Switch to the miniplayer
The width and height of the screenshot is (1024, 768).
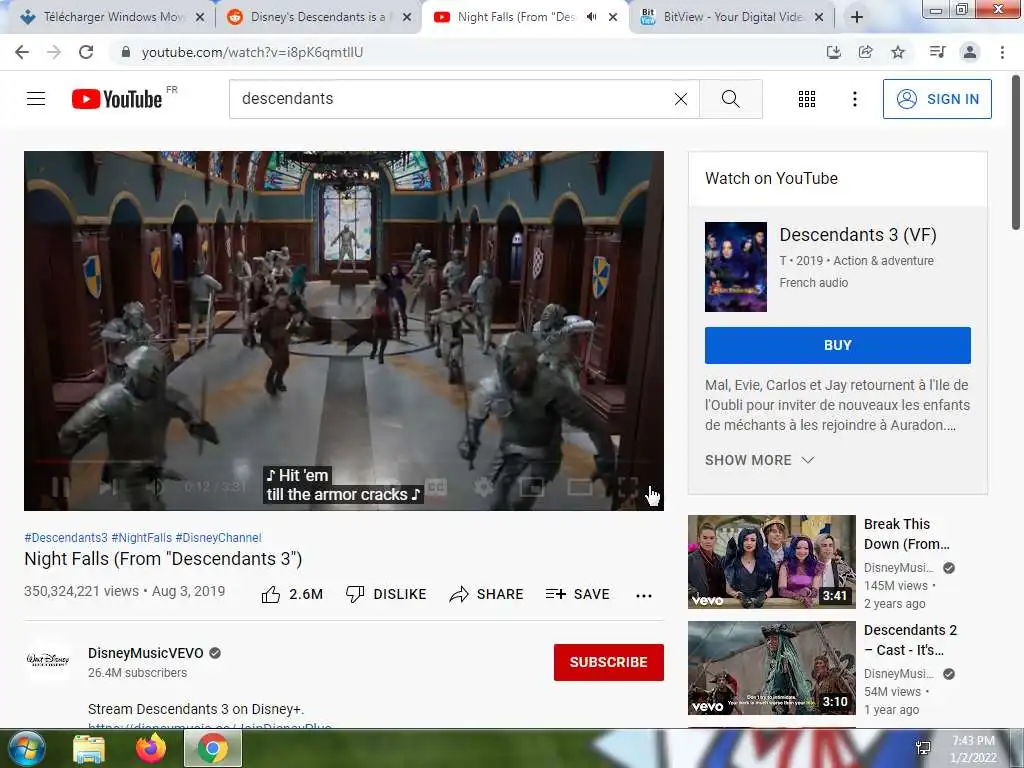point(532,487)
